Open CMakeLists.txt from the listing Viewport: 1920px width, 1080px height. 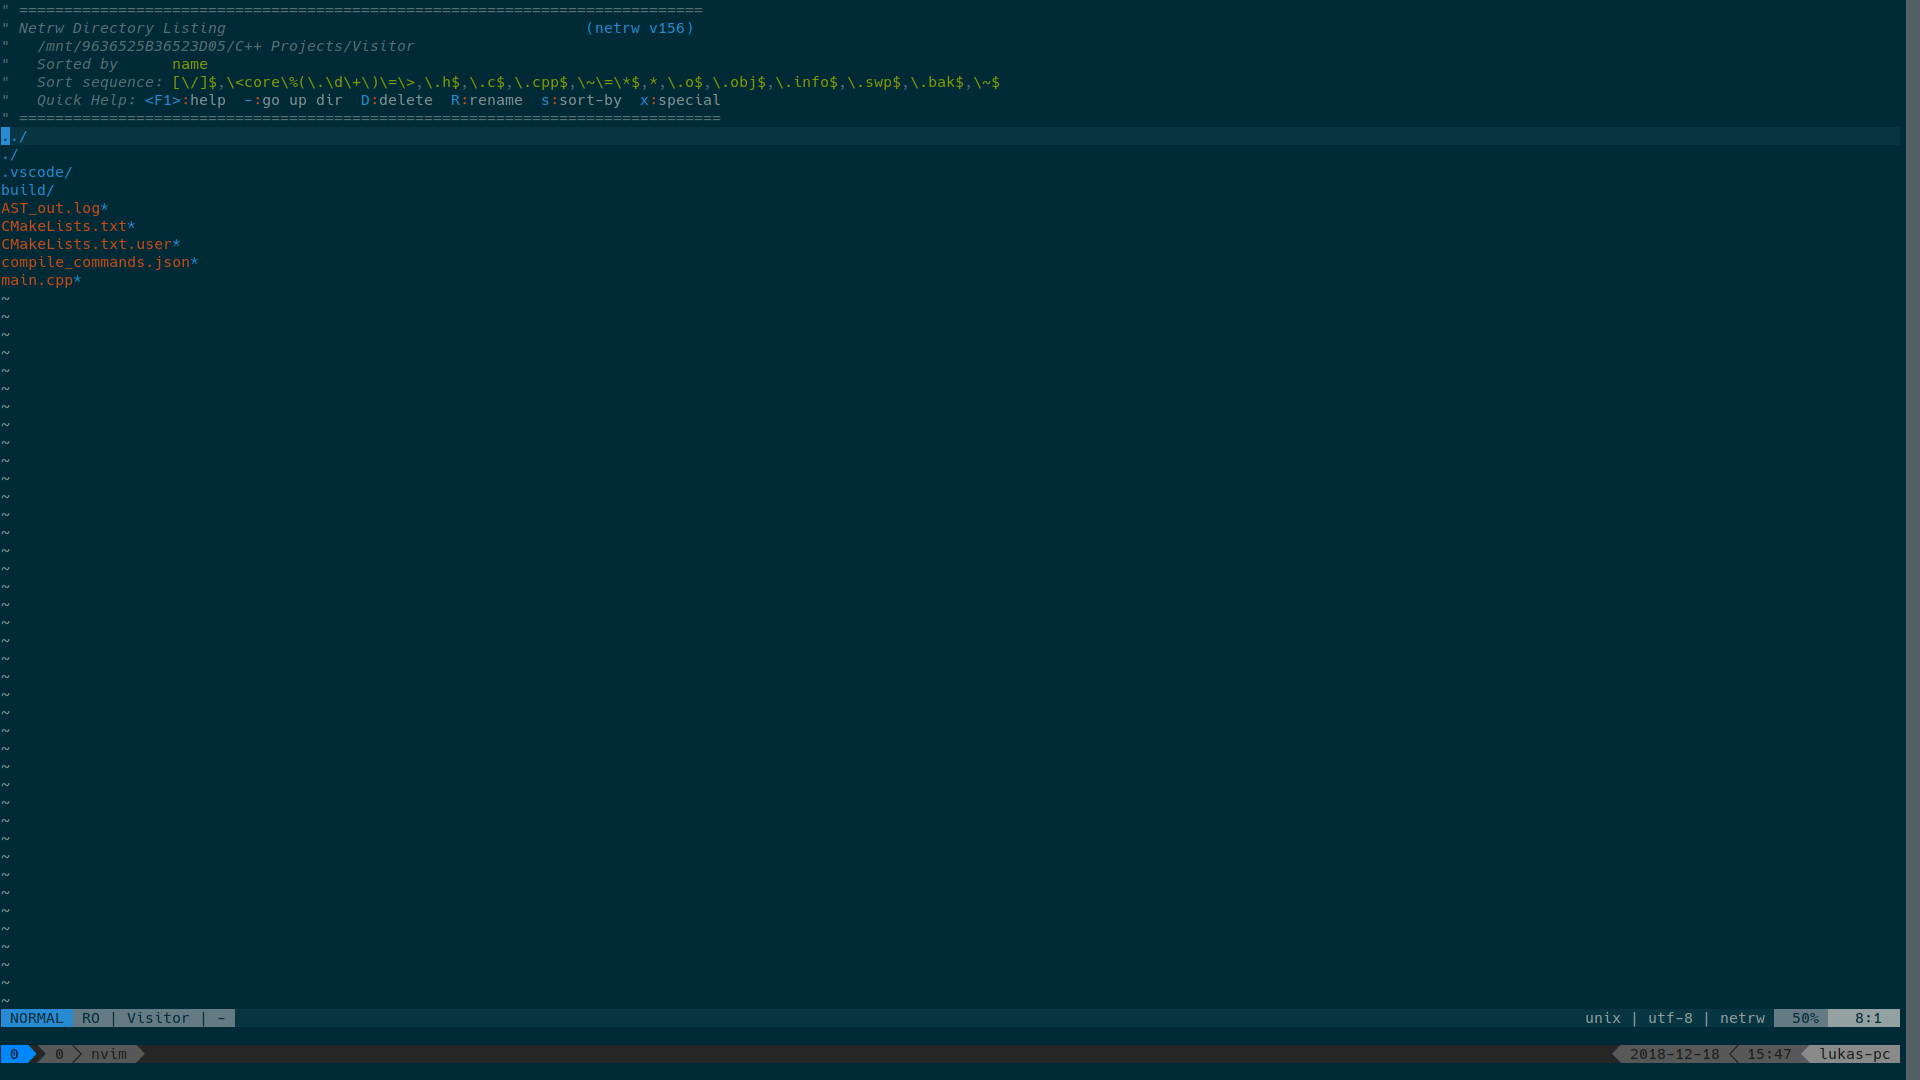tap(62, 226)
